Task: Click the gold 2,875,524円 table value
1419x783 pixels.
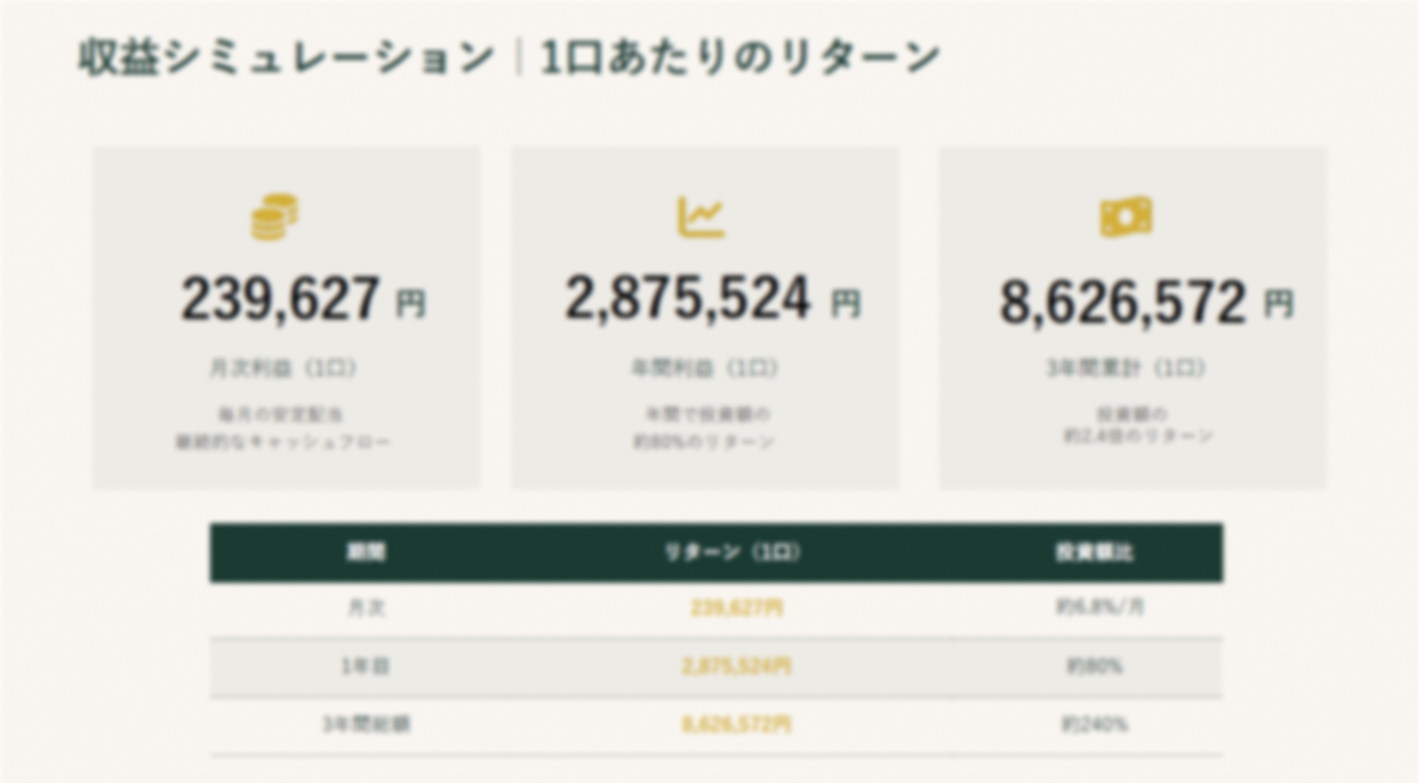Action: pyautogui.click(x=737, y=666)
